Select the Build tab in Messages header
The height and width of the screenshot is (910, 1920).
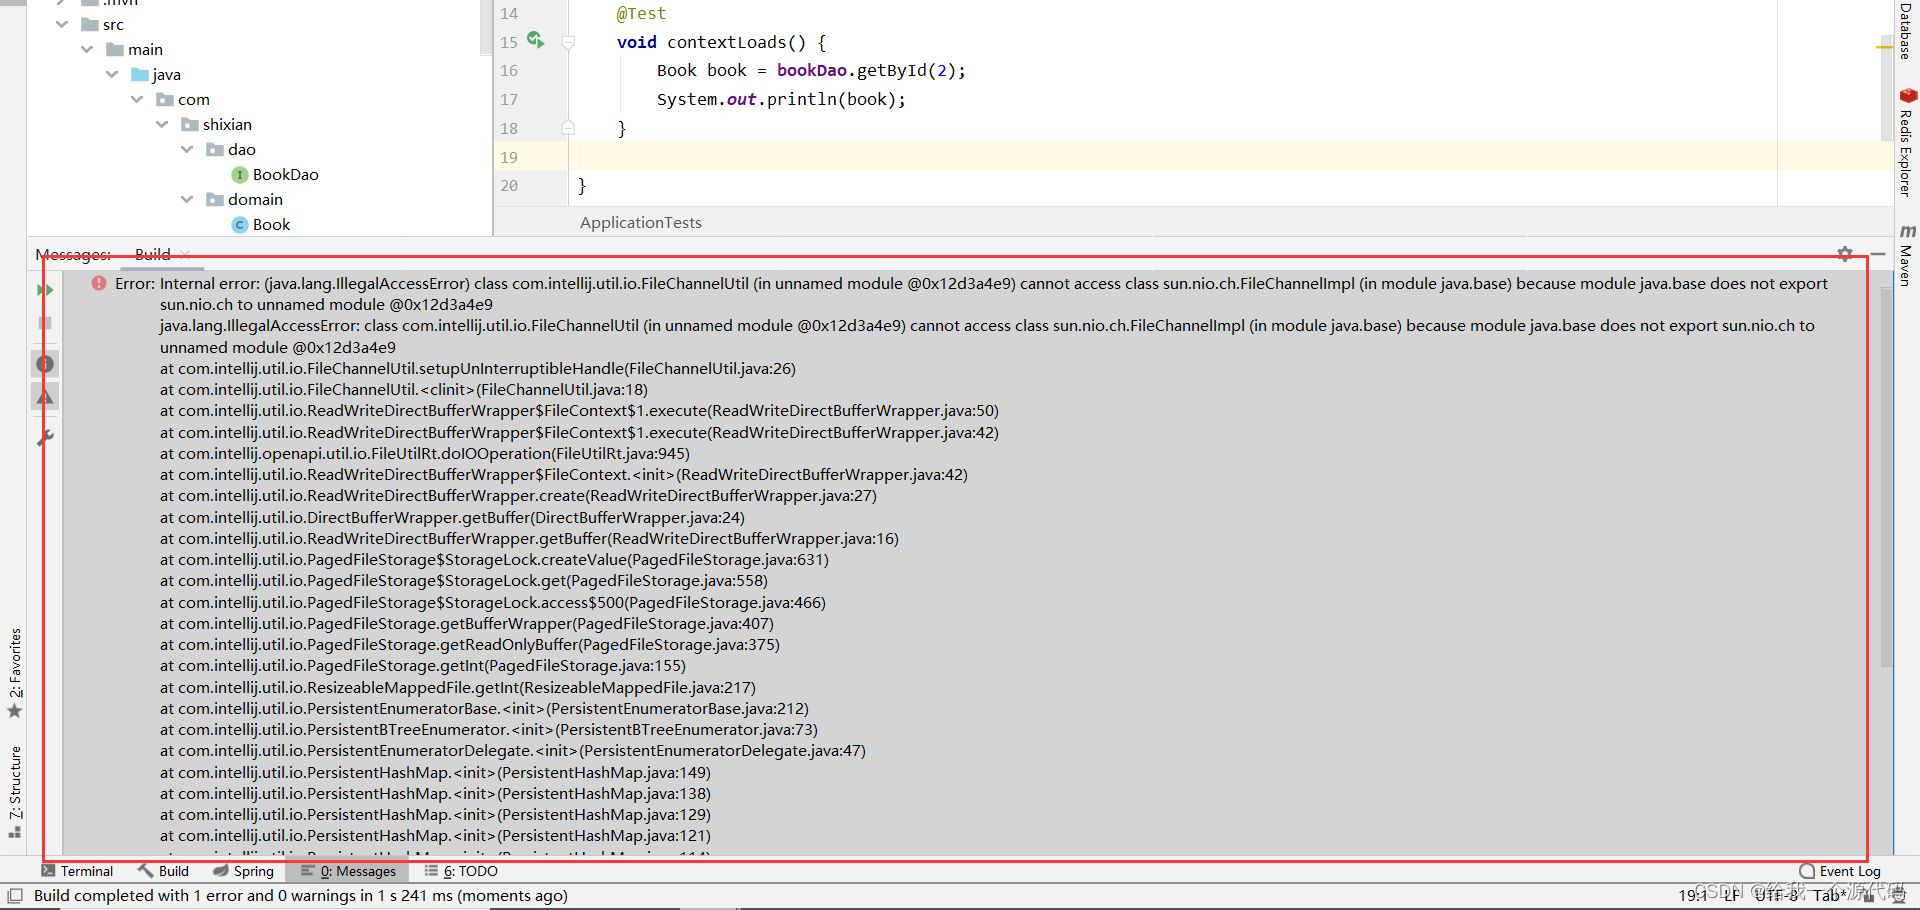[153, 254]
